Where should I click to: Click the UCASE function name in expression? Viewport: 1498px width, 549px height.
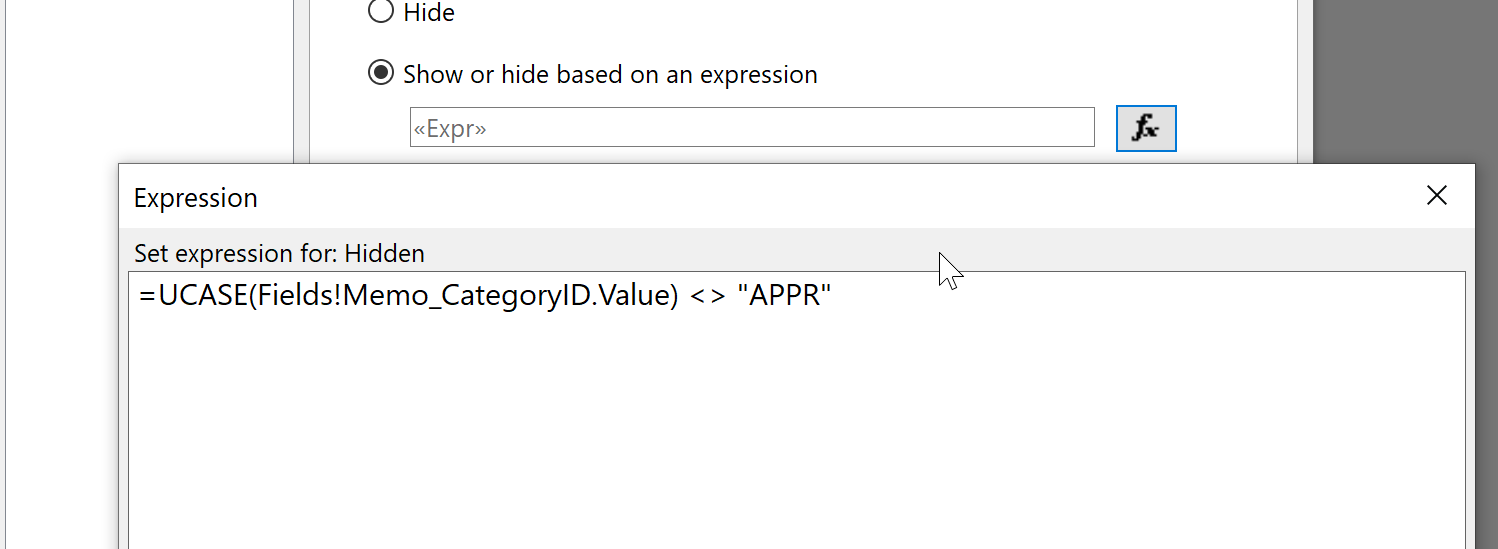[198, 296]
